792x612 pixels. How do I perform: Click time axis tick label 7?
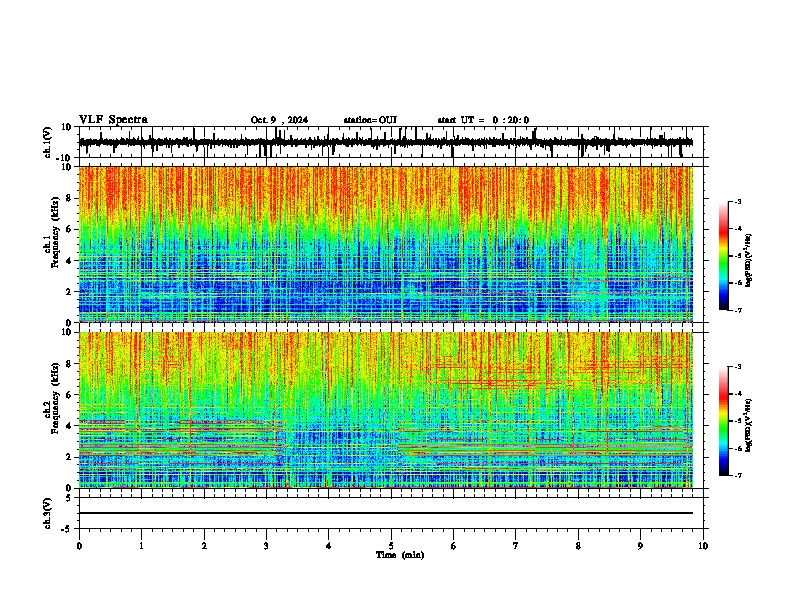(x=516, y=546)
